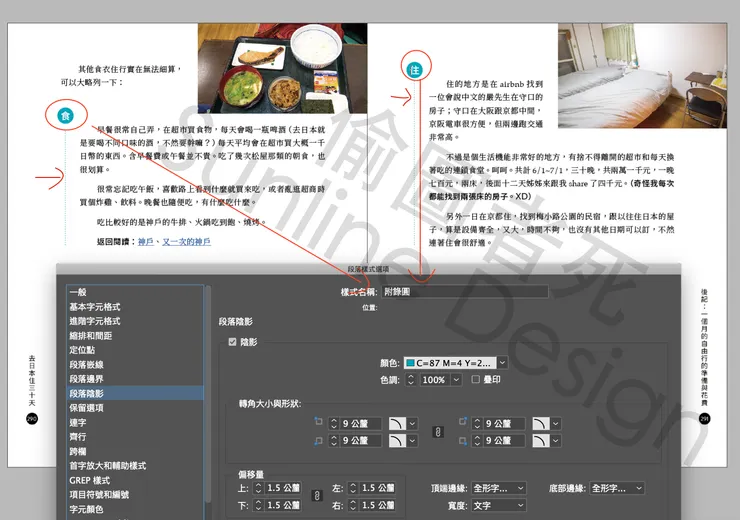Open the bottom-right corner shape dropdown

556,441
